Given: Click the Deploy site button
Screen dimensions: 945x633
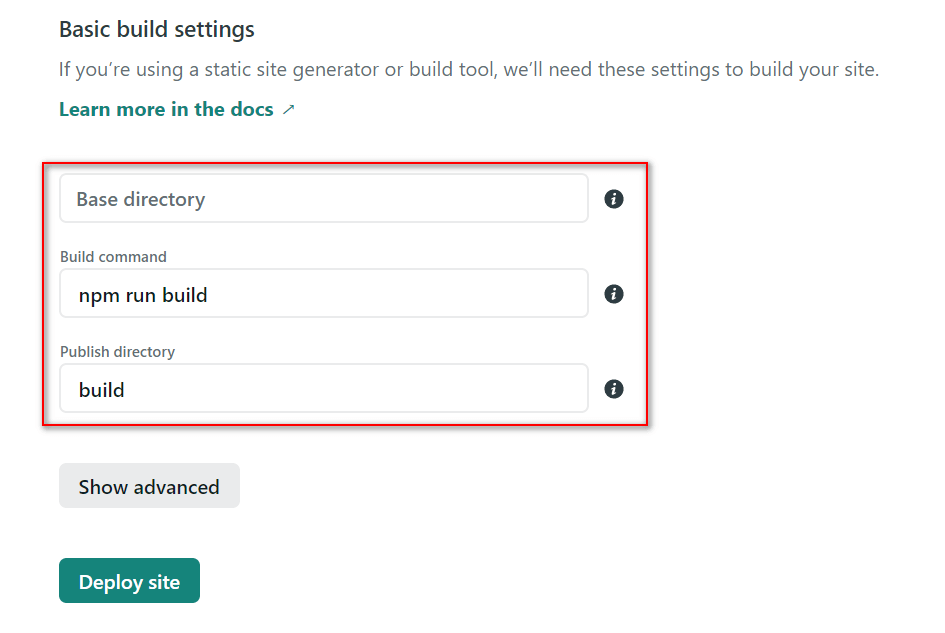Looking at the screenshot, I should (129, 580).
